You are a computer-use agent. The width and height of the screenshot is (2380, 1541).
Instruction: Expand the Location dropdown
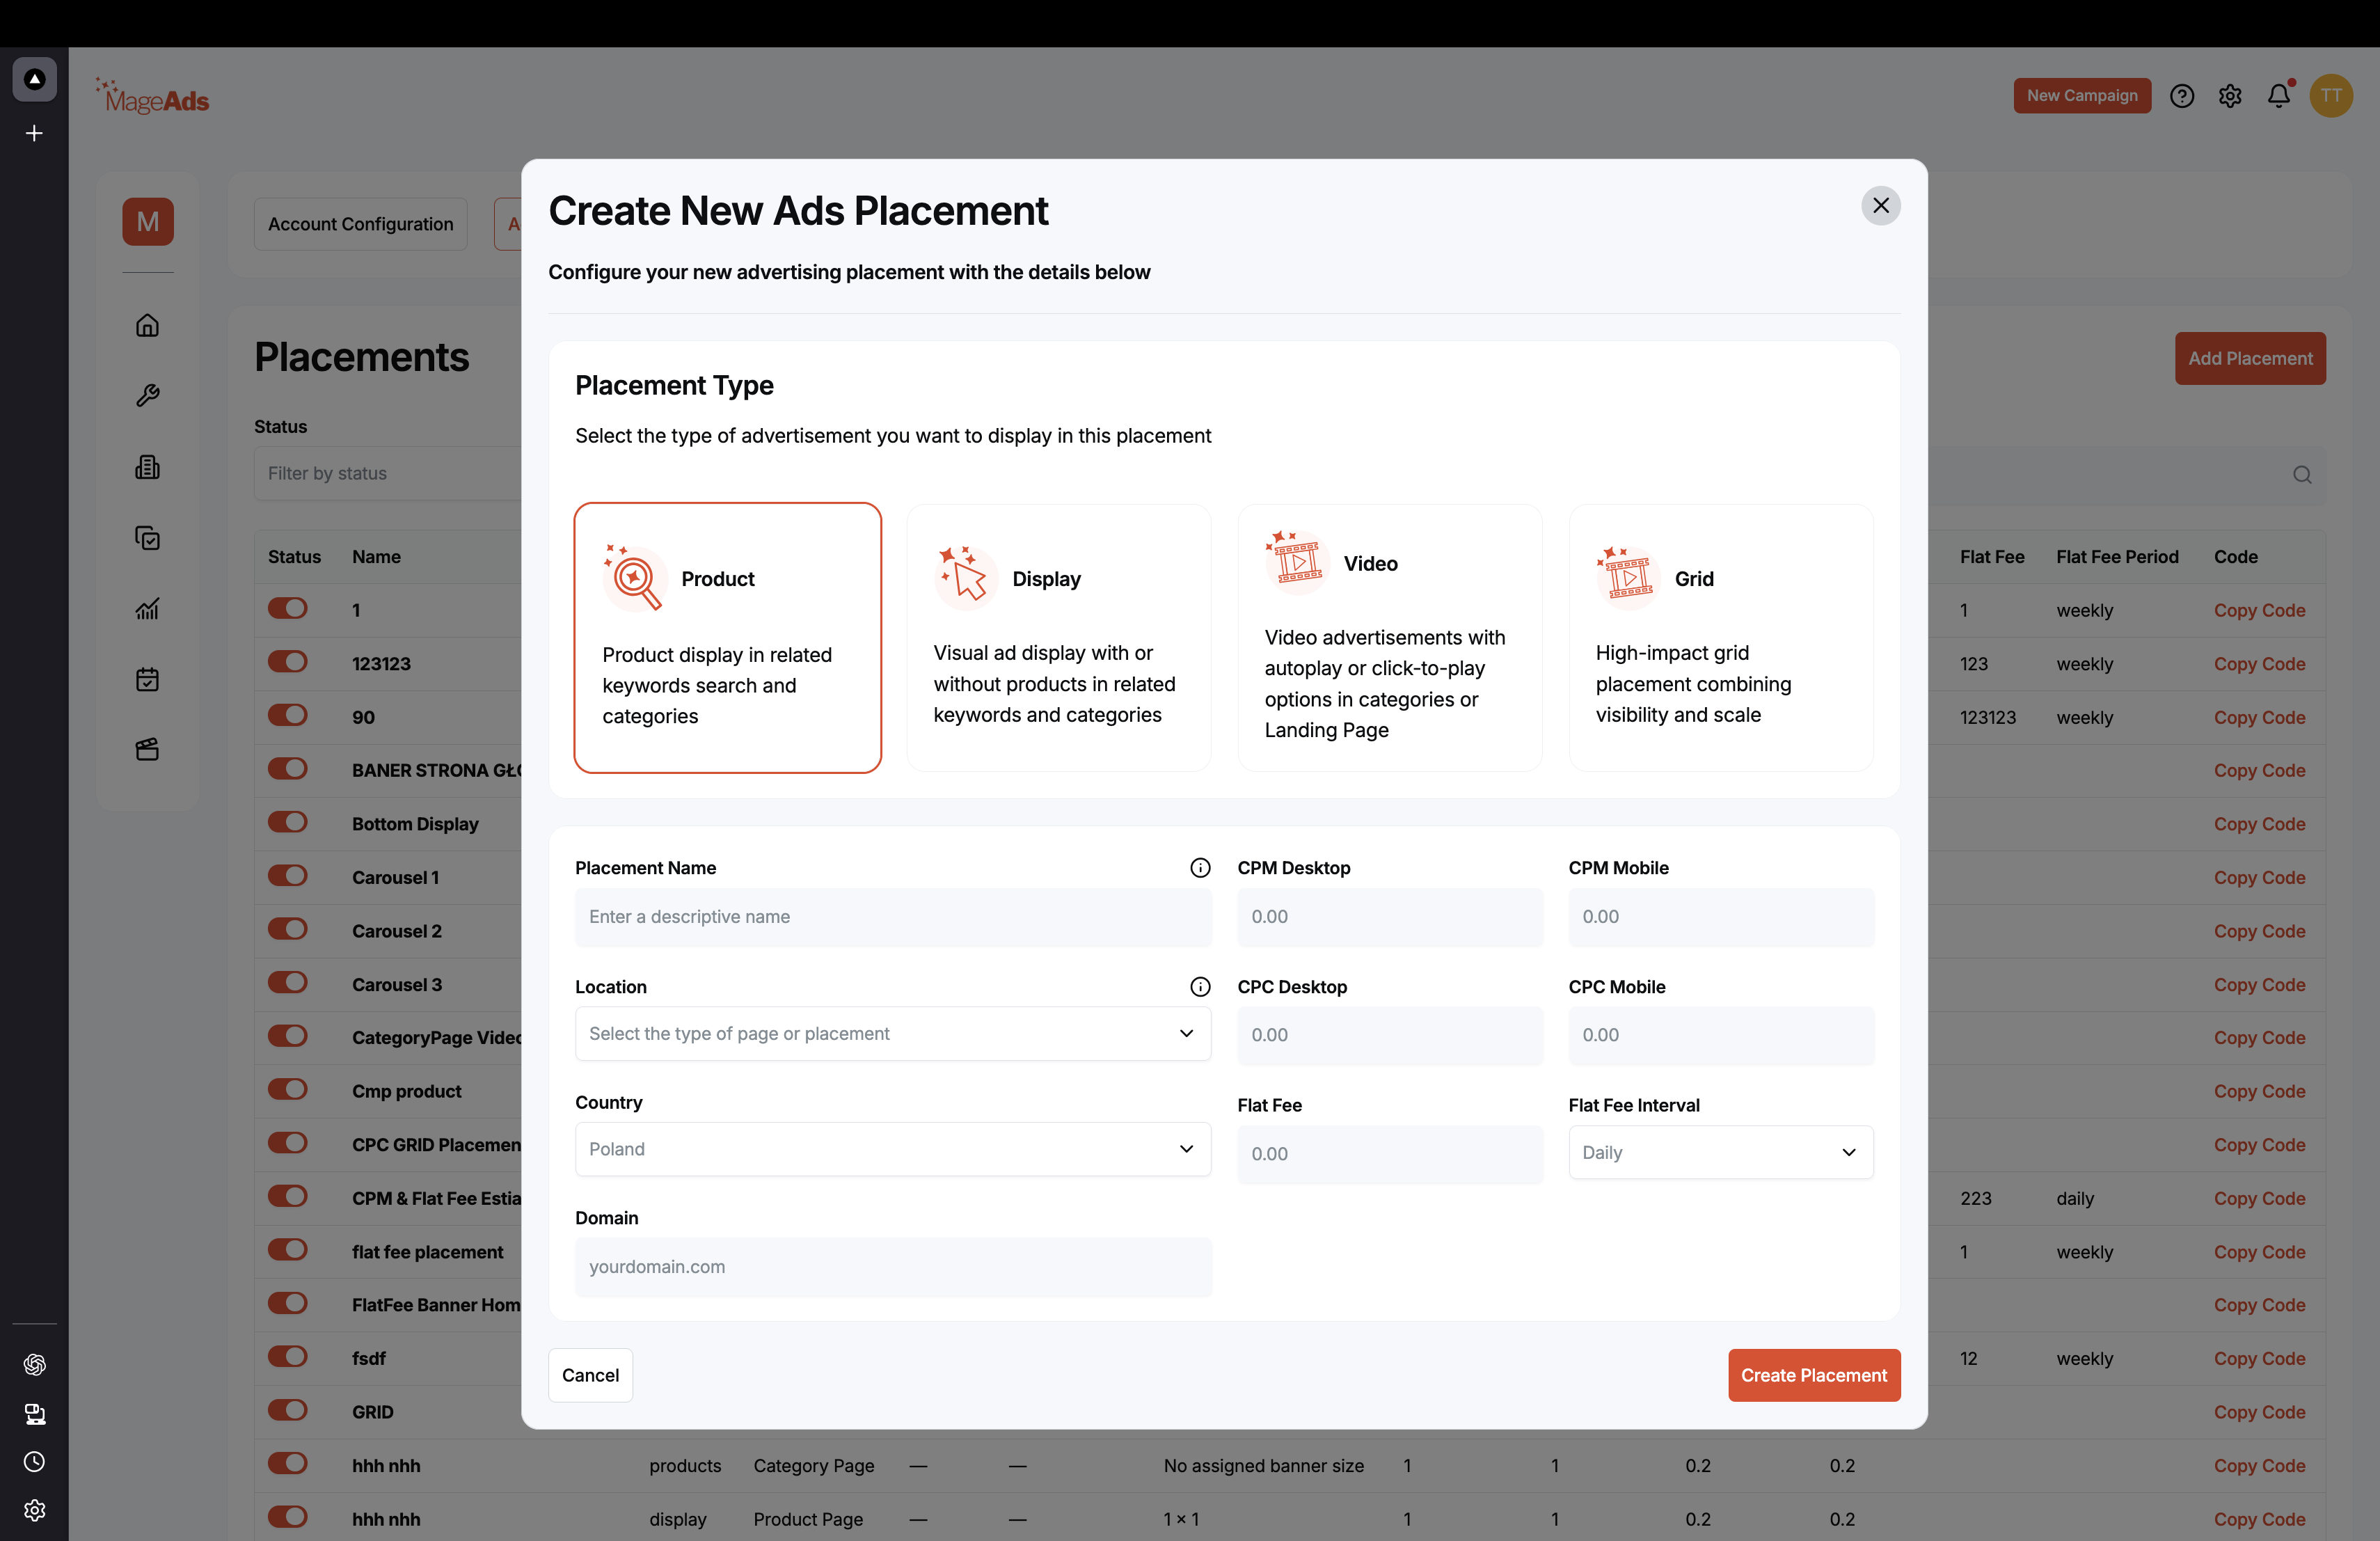pyautogui.click(x=893, y=1034)
